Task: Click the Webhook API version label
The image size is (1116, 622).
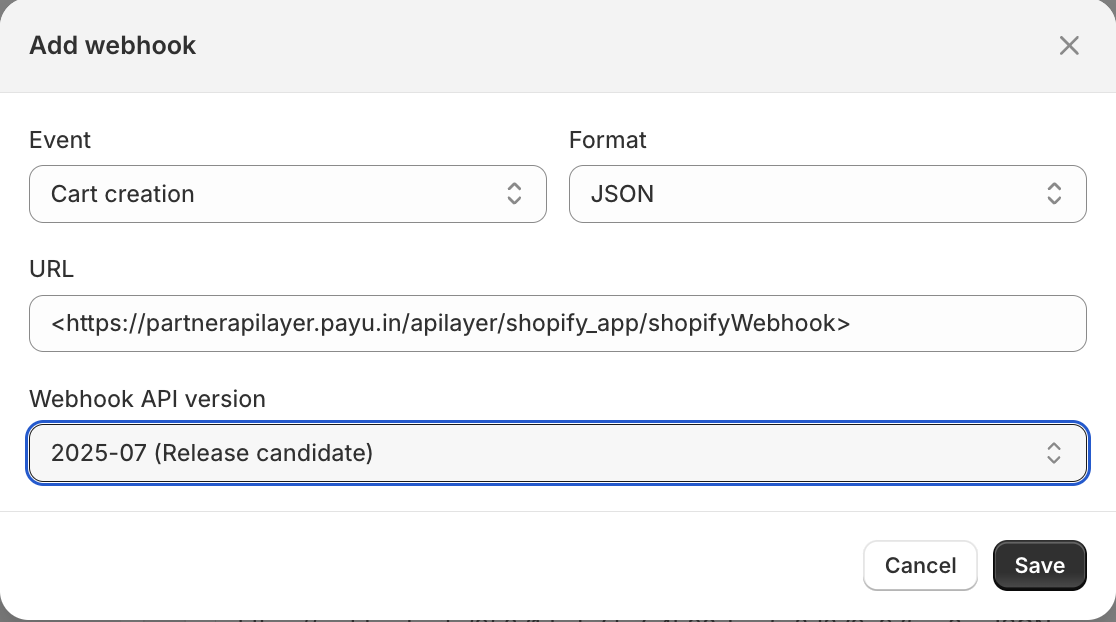Action: [147, 399]
